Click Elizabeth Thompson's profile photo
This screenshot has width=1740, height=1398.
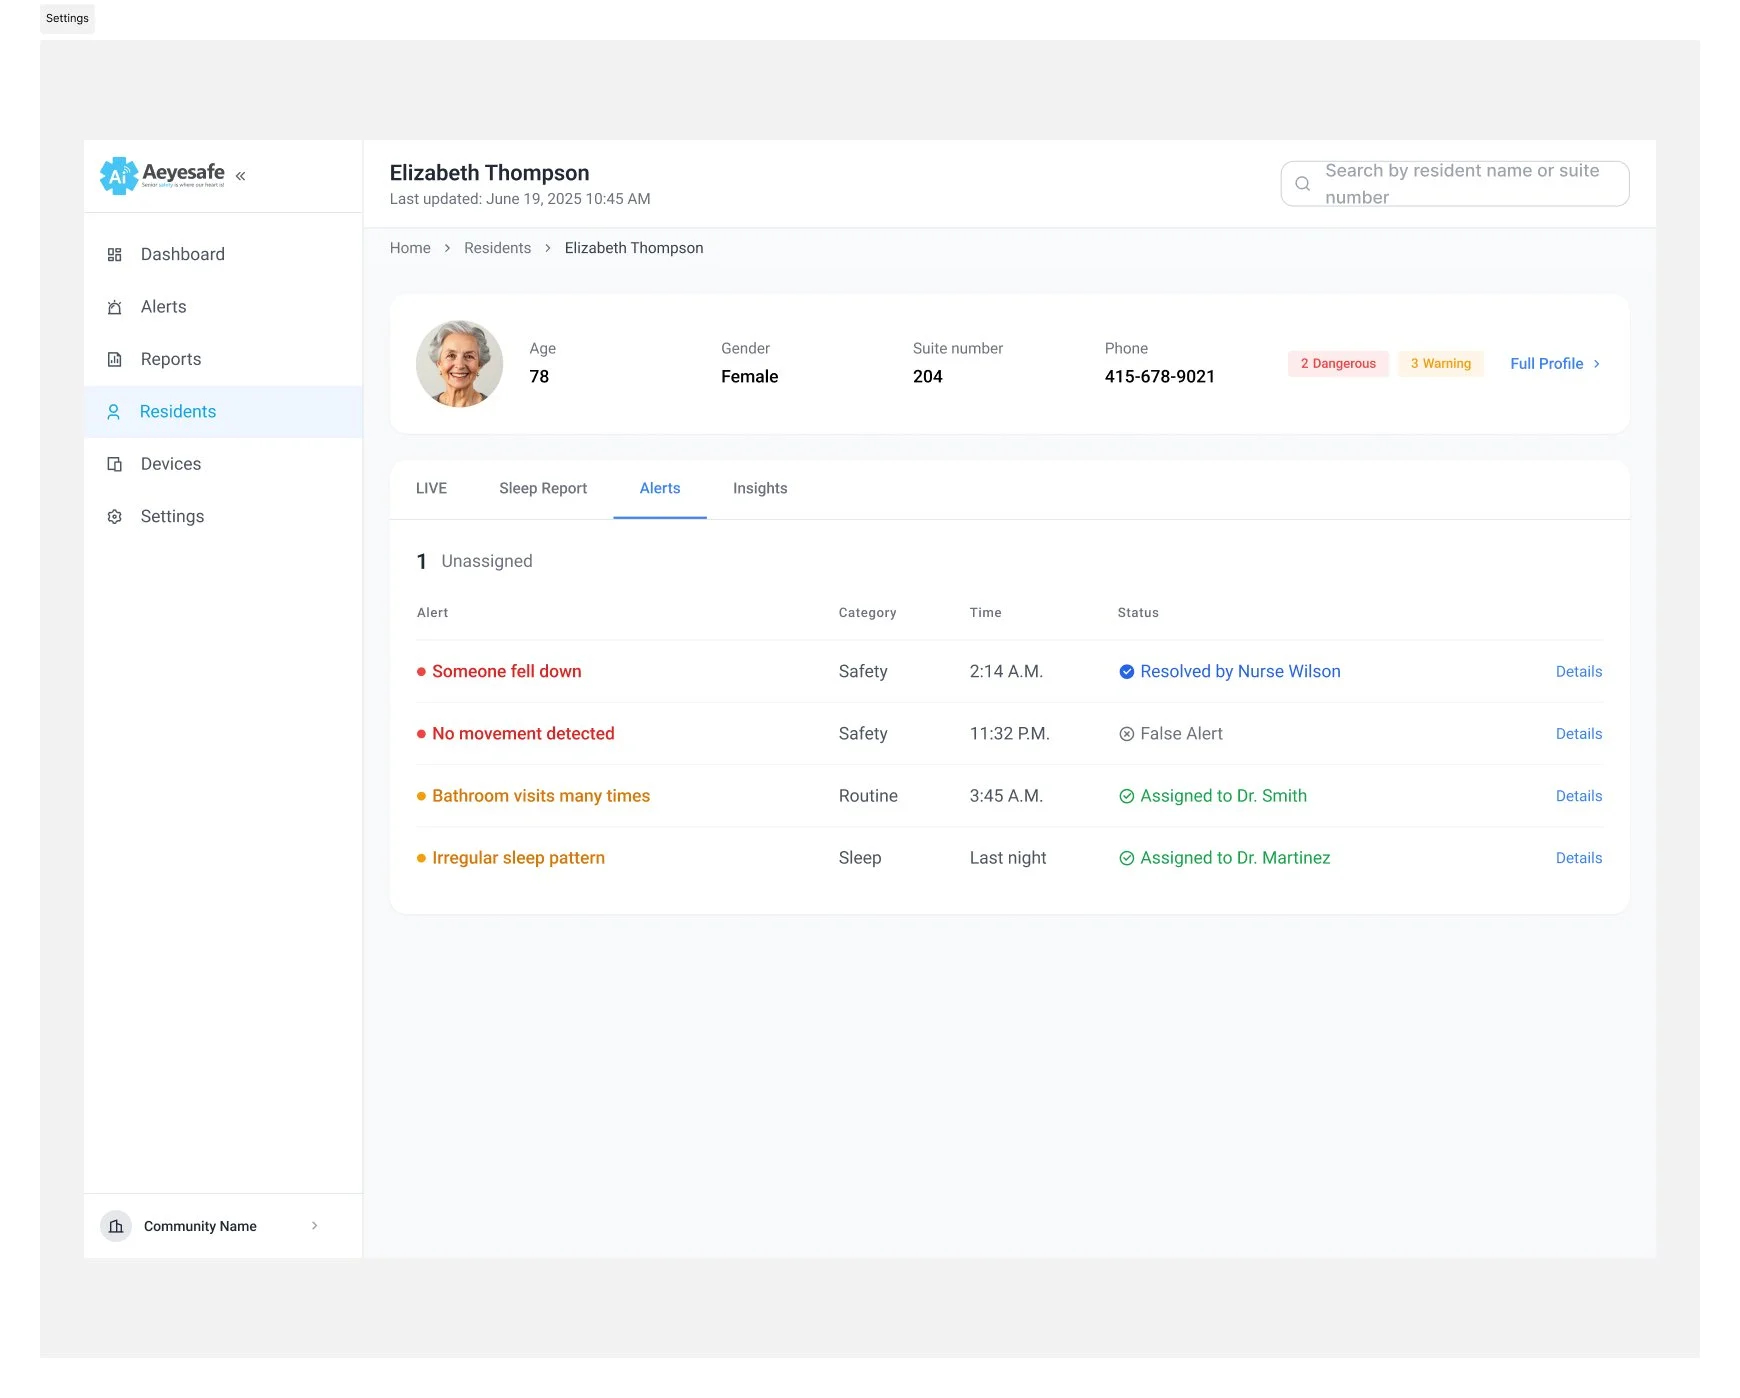pyautogui.click(x=460, y=364)
